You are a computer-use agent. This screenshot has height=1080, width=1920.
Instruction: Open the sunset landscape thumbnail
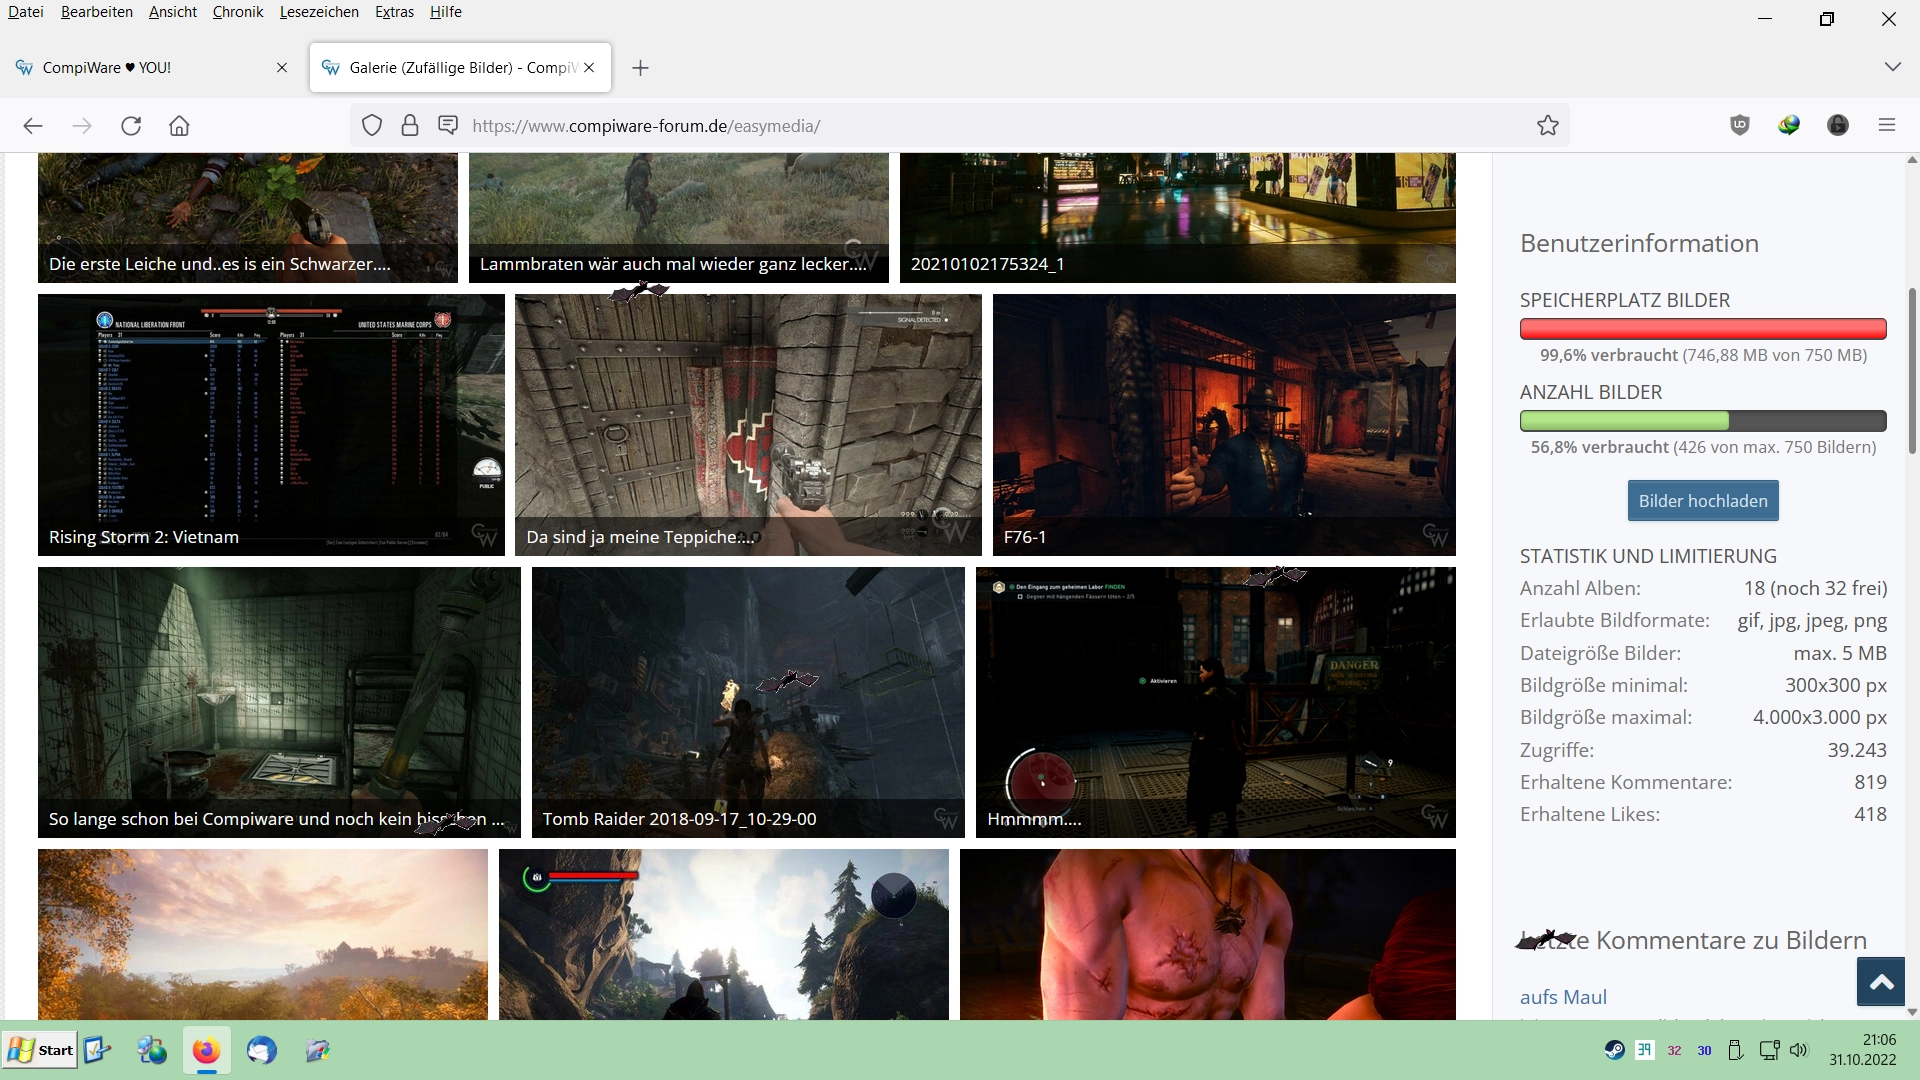pos(263,935)
